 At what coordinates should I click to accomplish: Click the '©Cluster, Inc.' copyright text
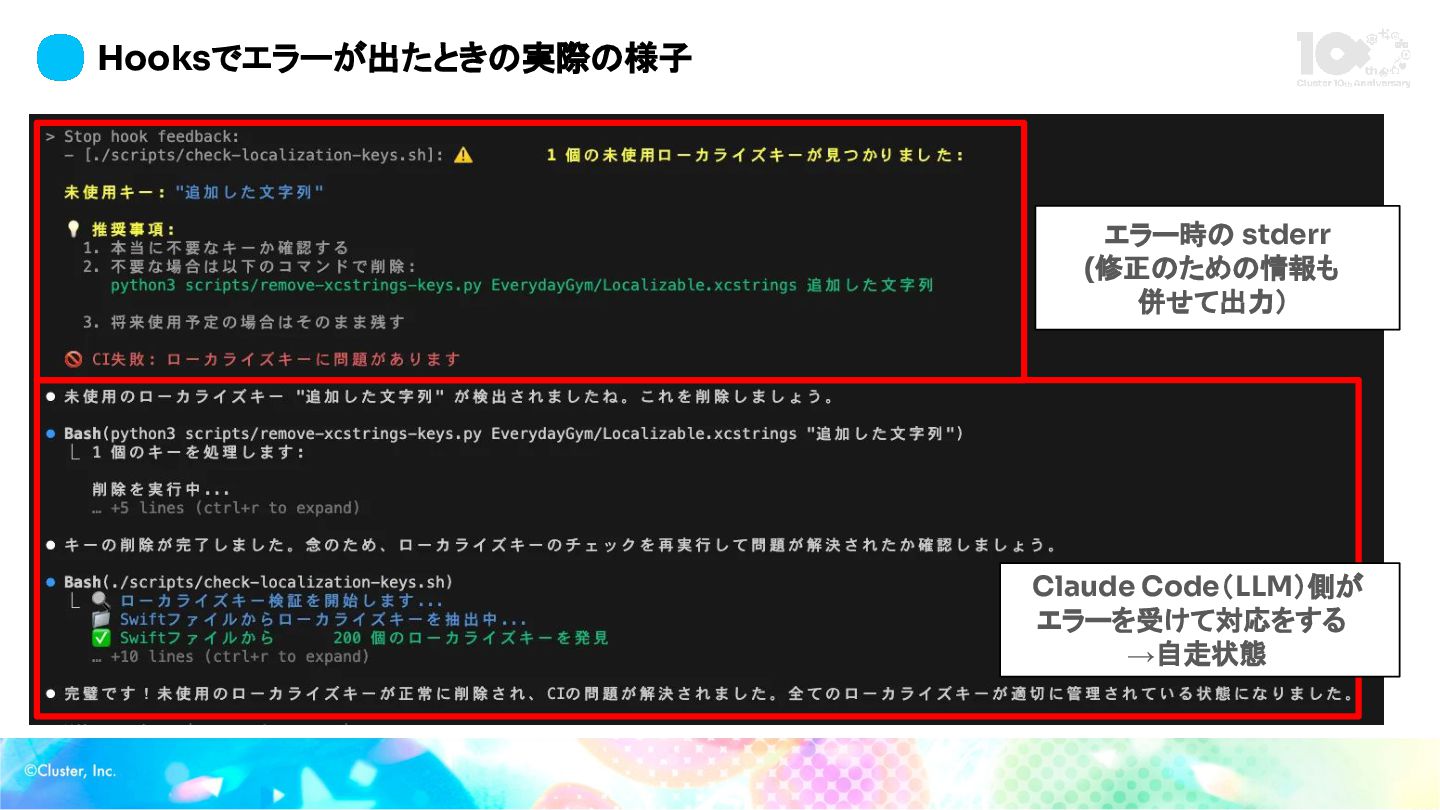(x=70, y=770)
